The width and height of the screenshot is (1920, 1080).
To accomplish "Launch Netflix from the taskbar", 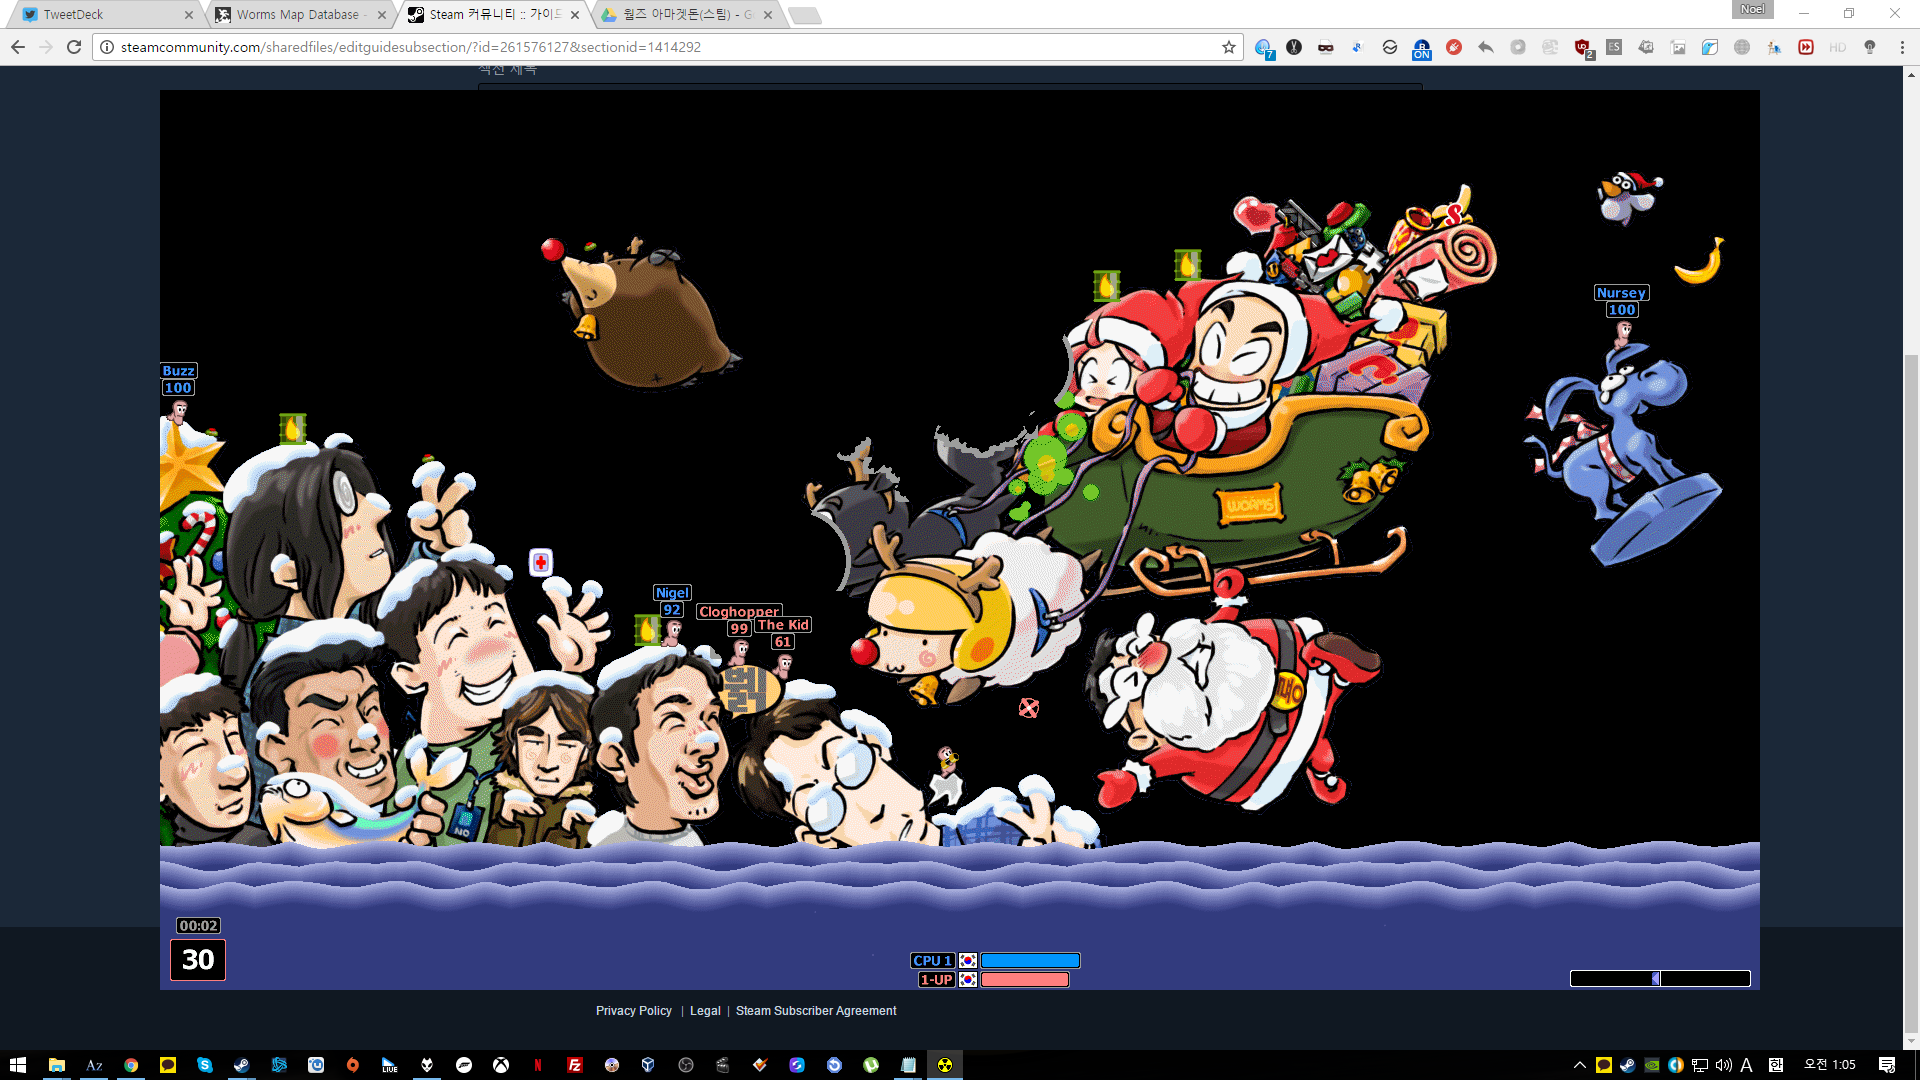I will point(538,1065).
